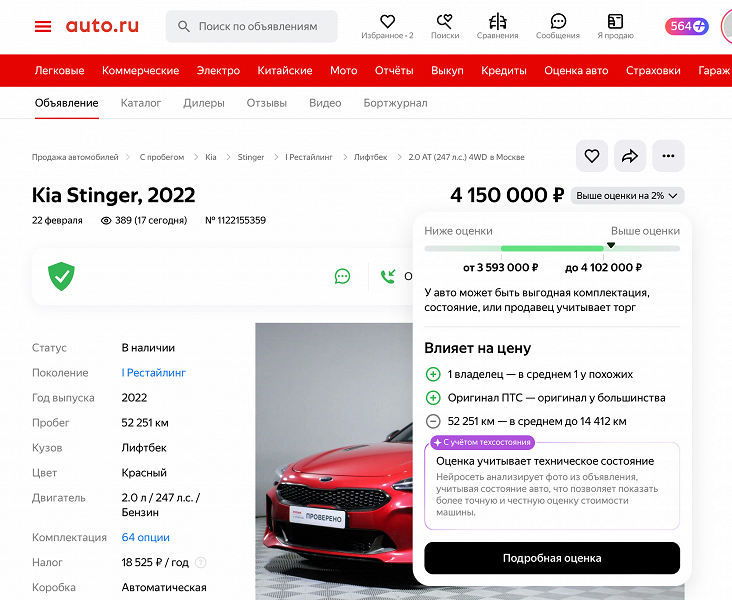Open Выкуп menu item
Image resolution: width=732 pixels, height=600 pixels.
[x=447, y=71]
